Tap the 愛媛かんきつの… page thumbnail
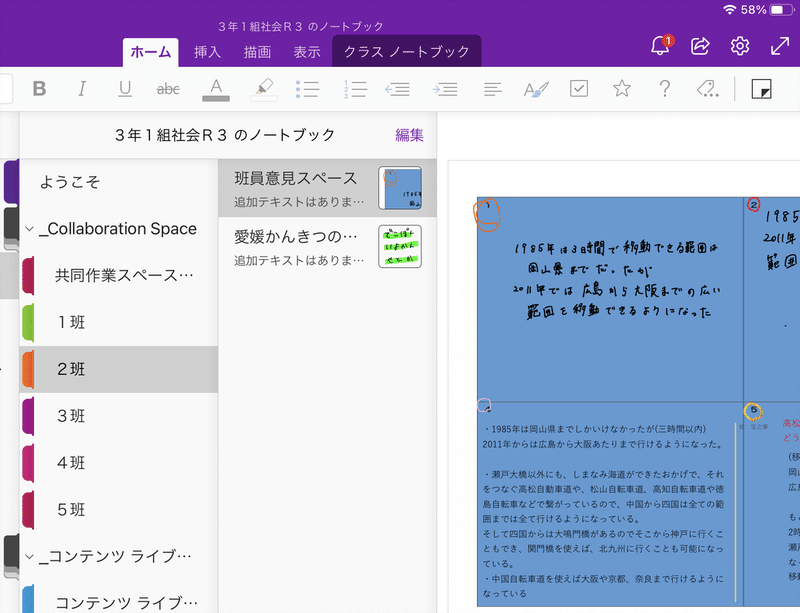Screen dimensions: 800x613 point(400,247)
